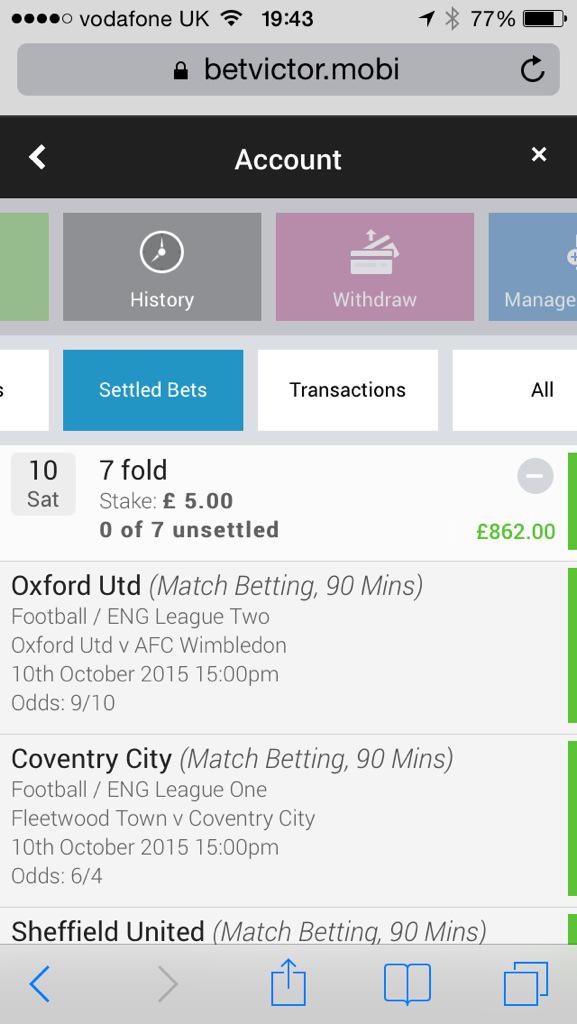Tap the 10 Sat date badge
The width and height of the screenshot is (577, 1024).
point(43,484)
